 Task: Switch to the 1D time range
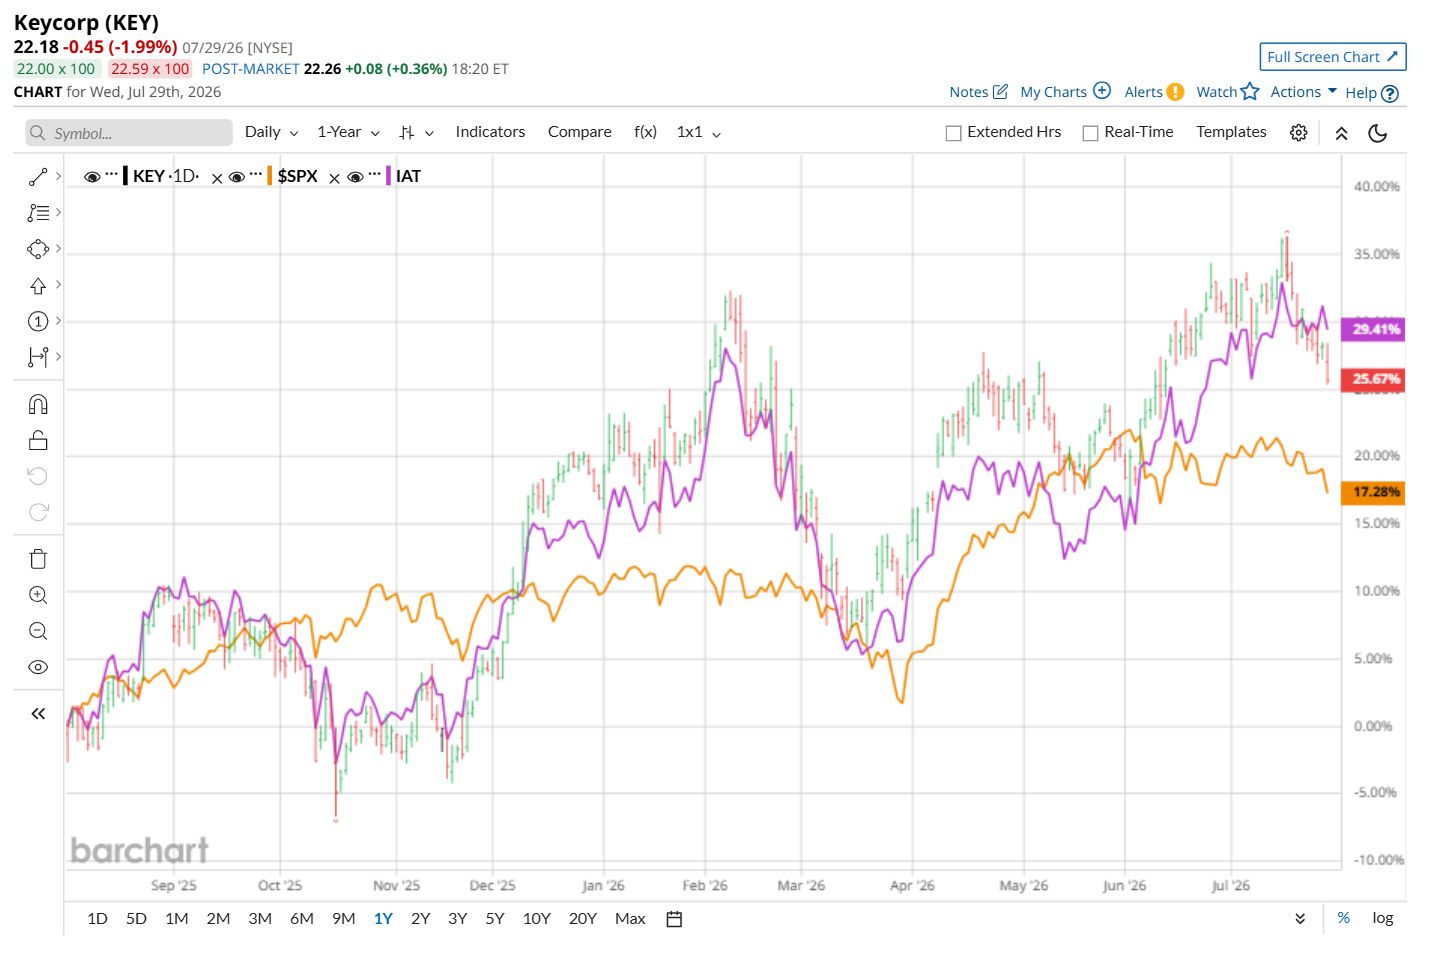(97, 919)
